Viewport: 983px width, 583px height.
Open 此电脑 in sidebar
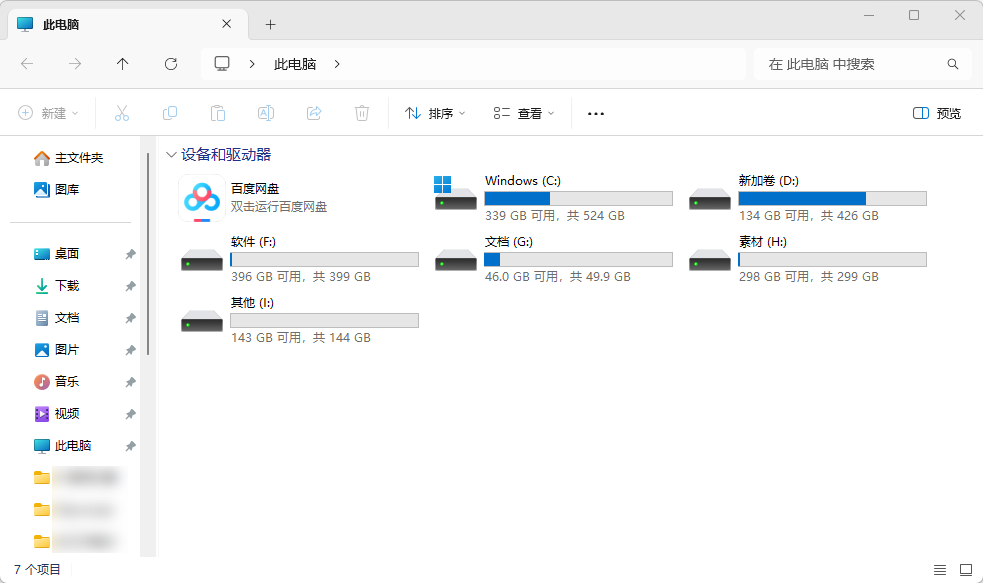coord(63,446)
